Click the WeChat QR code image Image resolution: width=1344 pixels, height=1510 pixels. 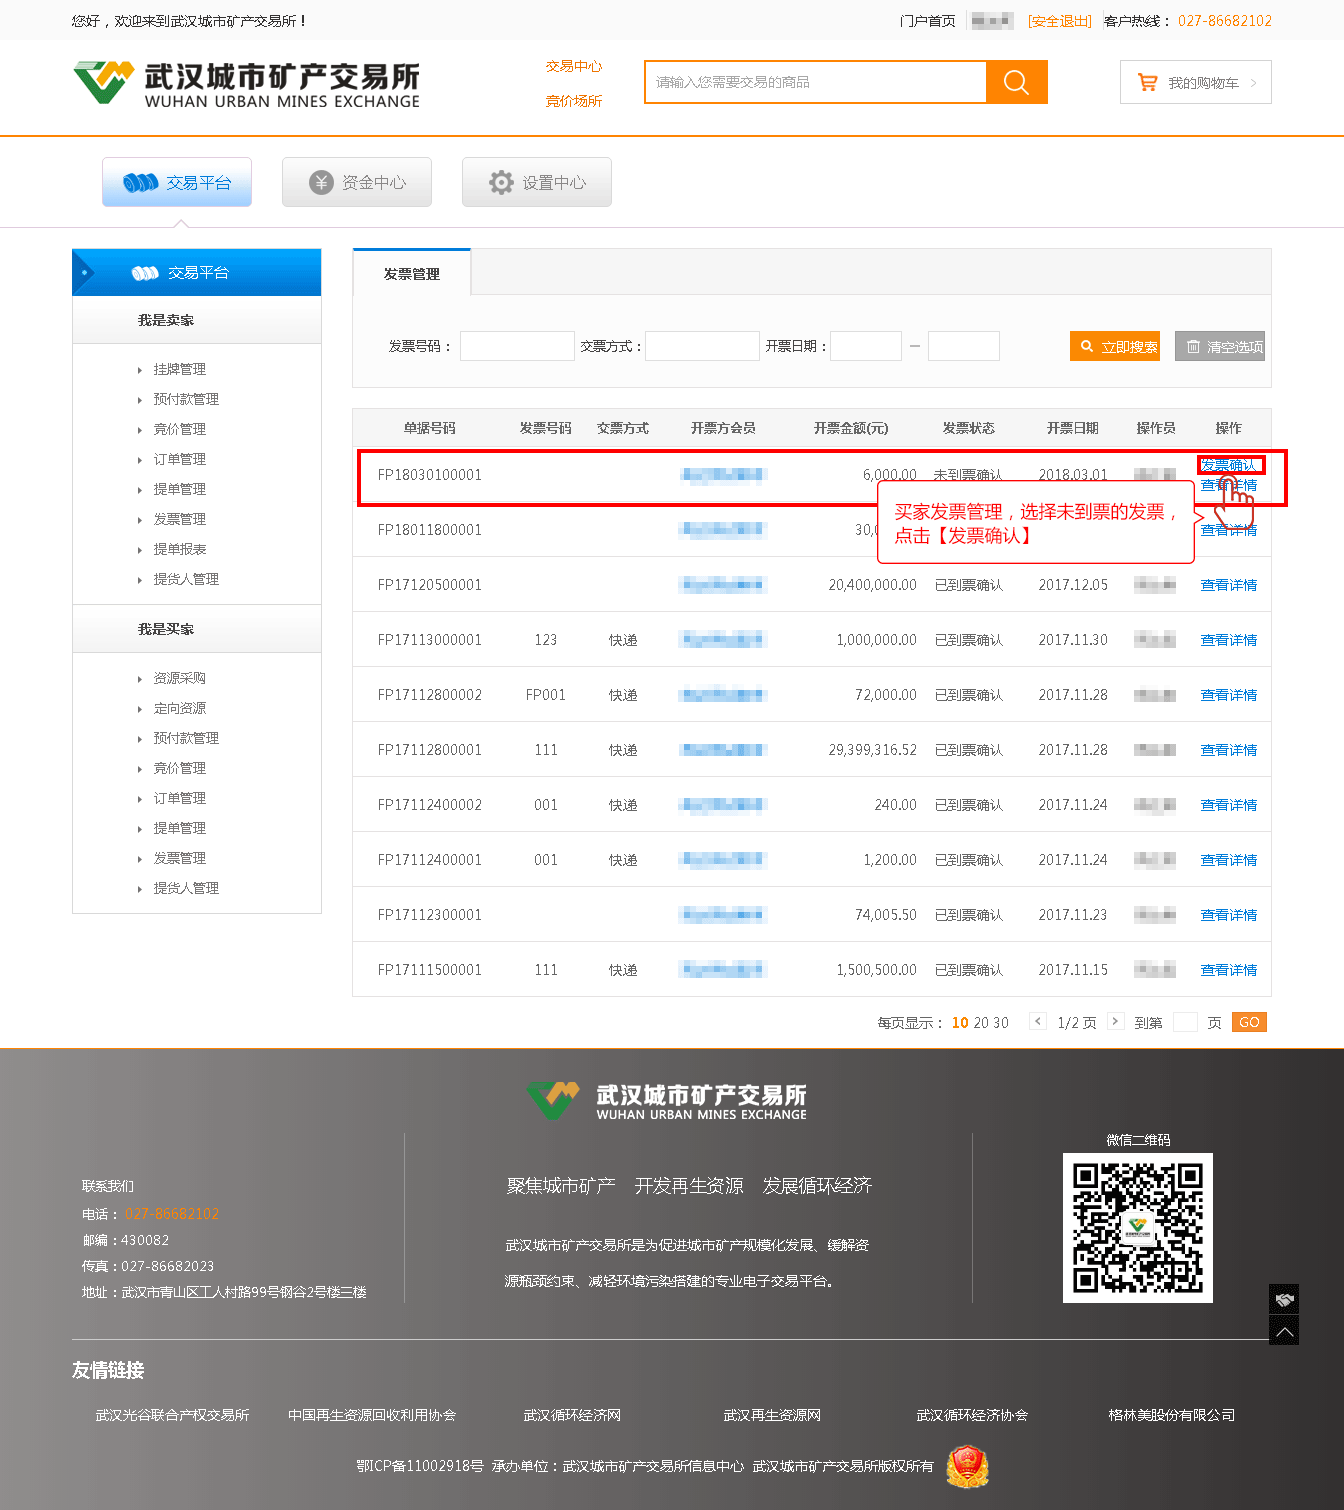click(x=1137, y=1228)
